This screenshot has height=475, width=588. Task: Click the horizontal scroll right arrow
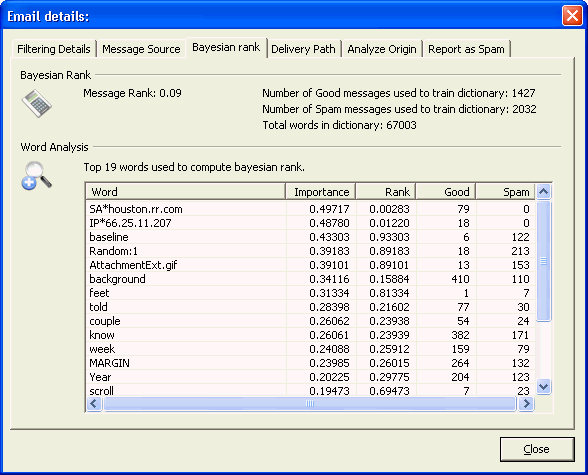(x=526, y=404)
